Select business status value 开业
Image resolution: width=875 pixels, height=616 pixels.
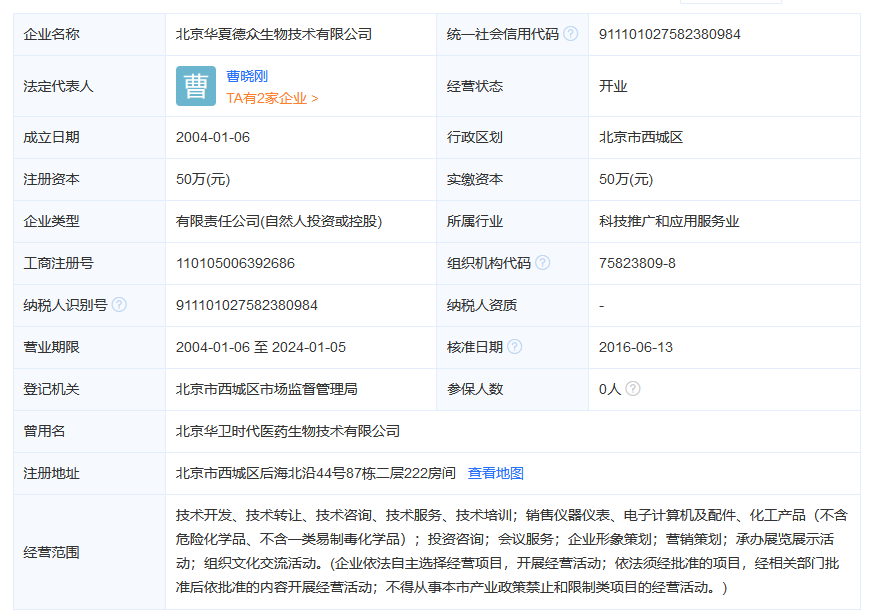pos(613,86)
